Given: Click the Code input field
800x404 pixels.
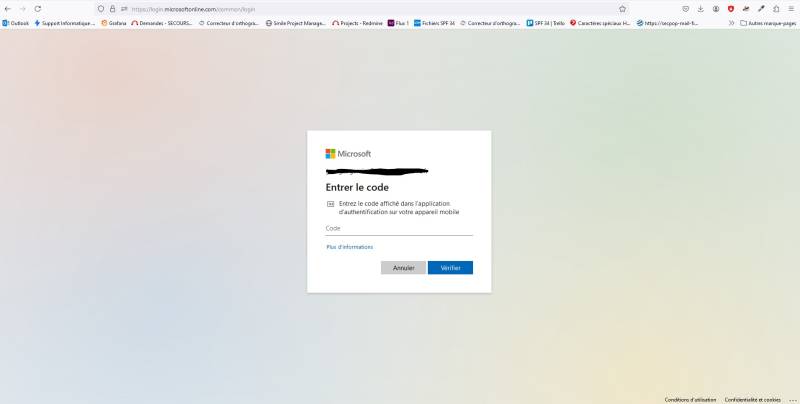Looking at the screenshot, I should [399, 229].
